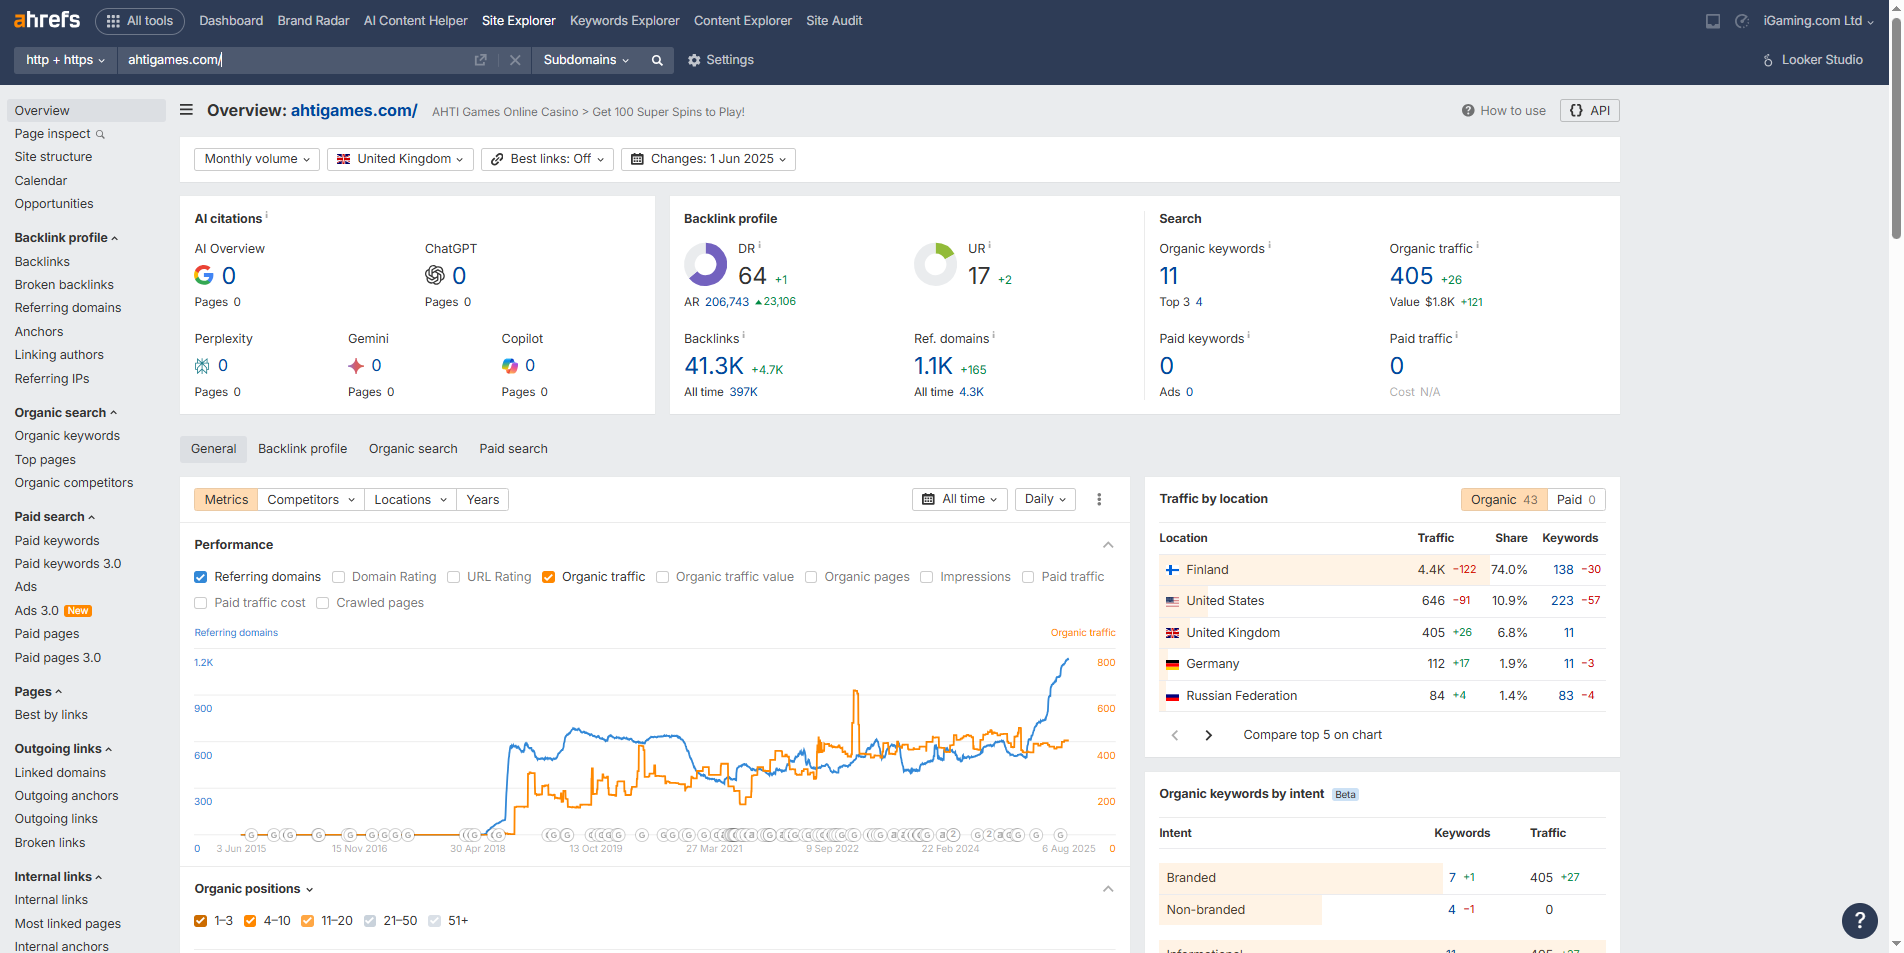
Task: Click the Ahrefs logo
Action: [47, 20]
